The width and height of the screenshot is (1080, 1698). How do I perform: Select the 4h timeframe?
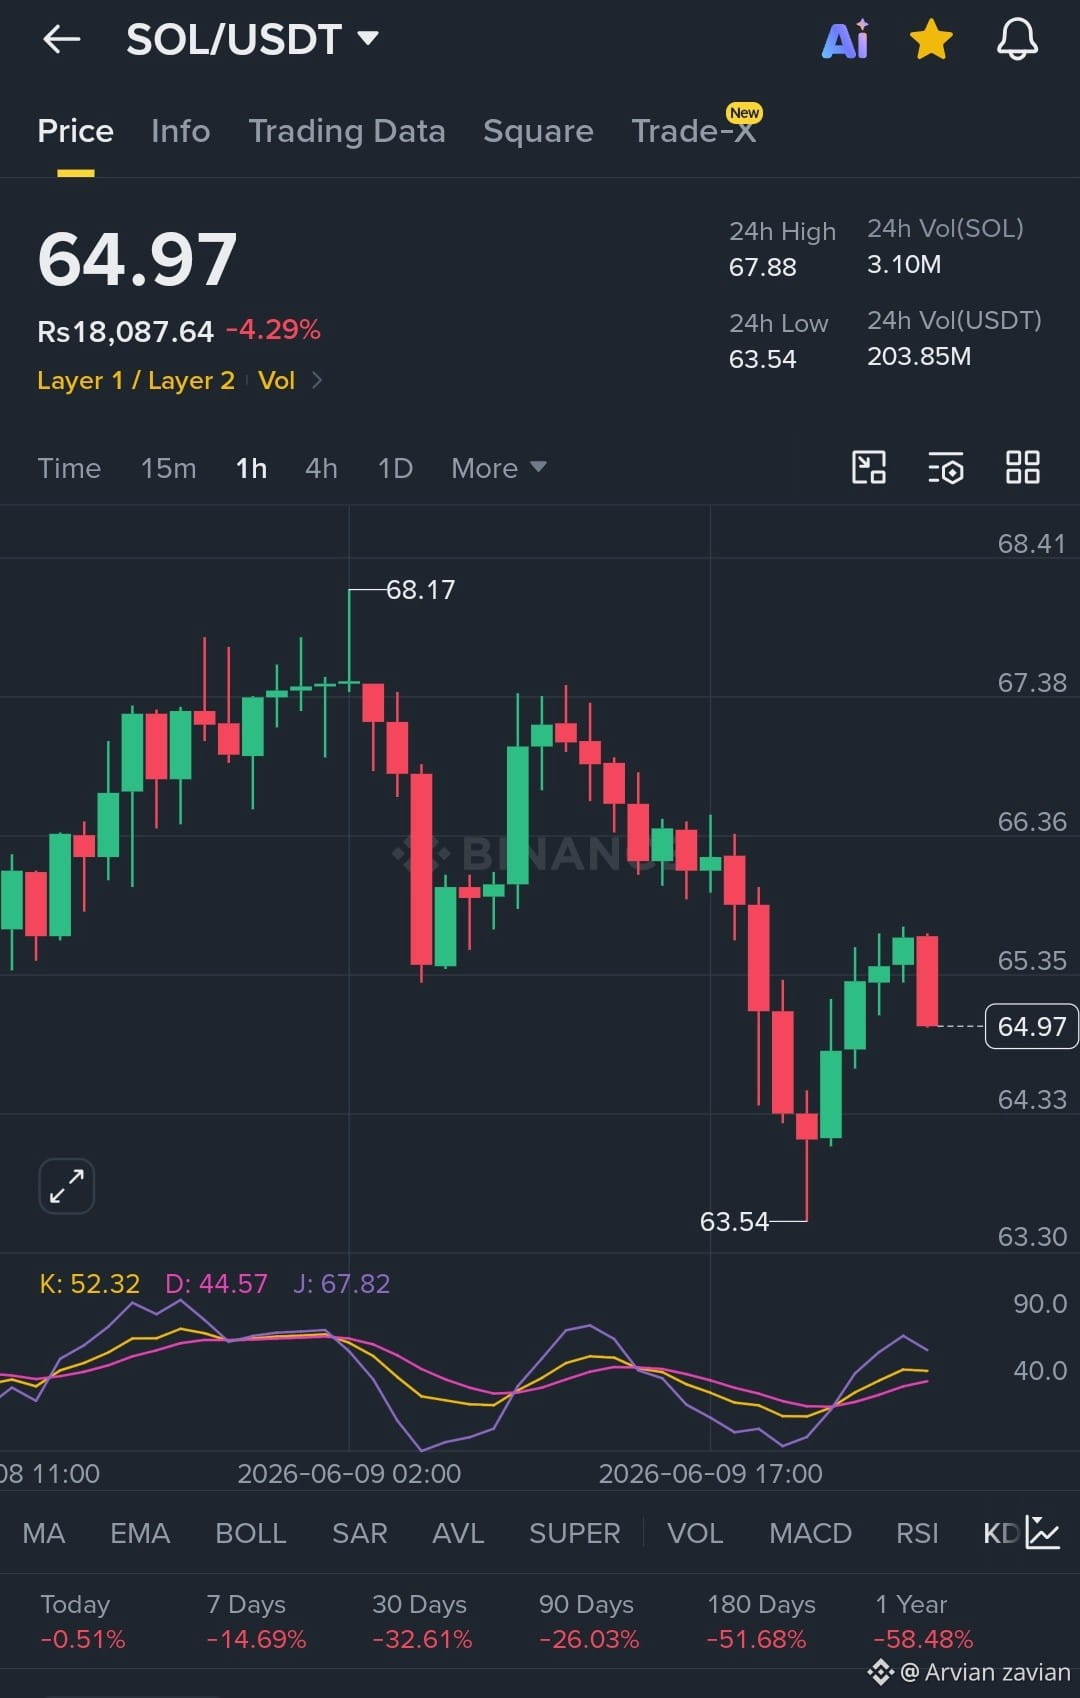pos(321,468)
